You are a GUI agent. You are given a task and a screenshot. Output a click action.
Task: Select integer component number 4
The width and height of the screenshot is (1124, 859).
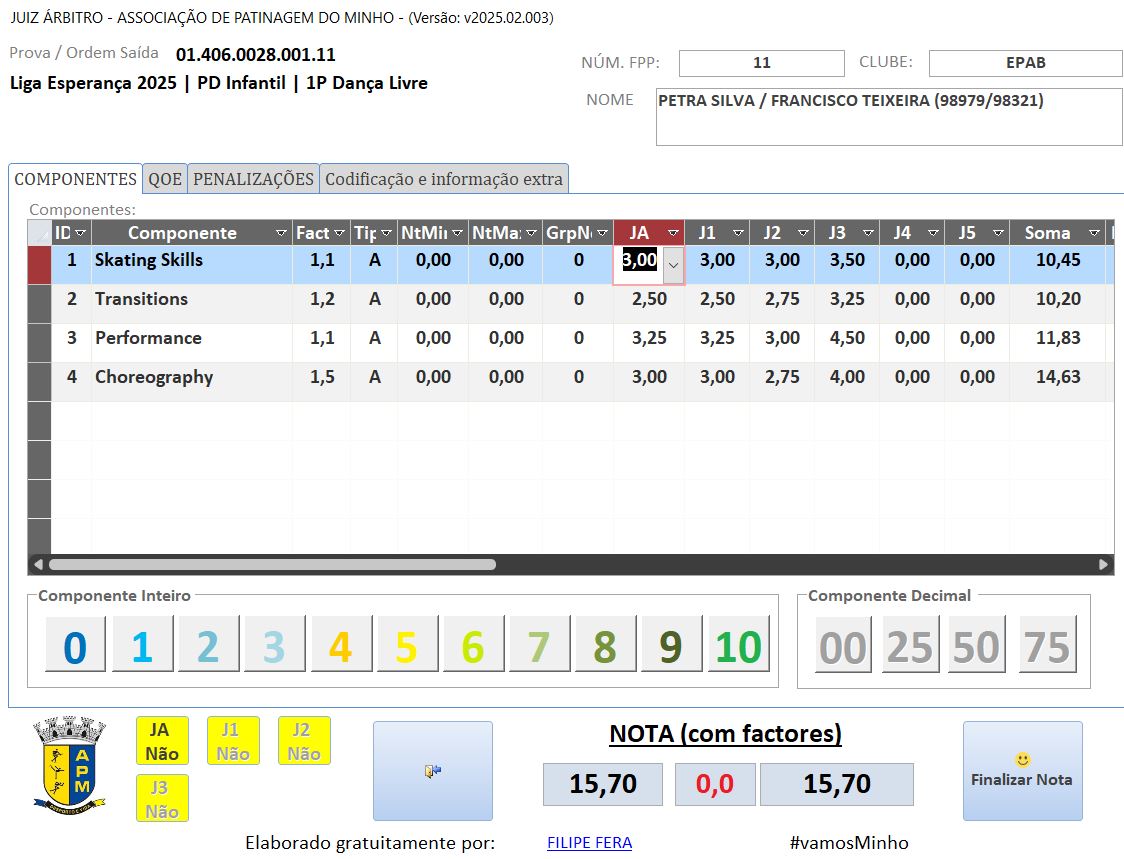pos(340,646)
